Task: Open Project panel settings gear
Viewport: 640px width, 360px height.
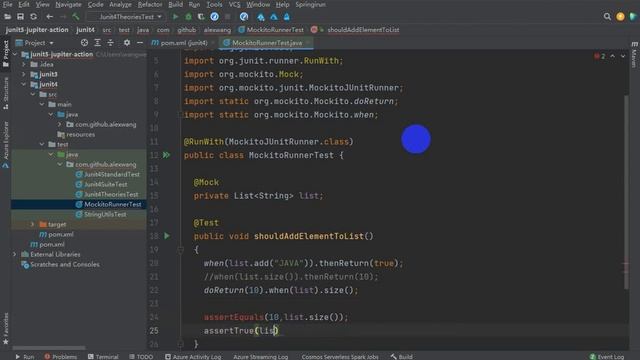Action: (127, 42)
